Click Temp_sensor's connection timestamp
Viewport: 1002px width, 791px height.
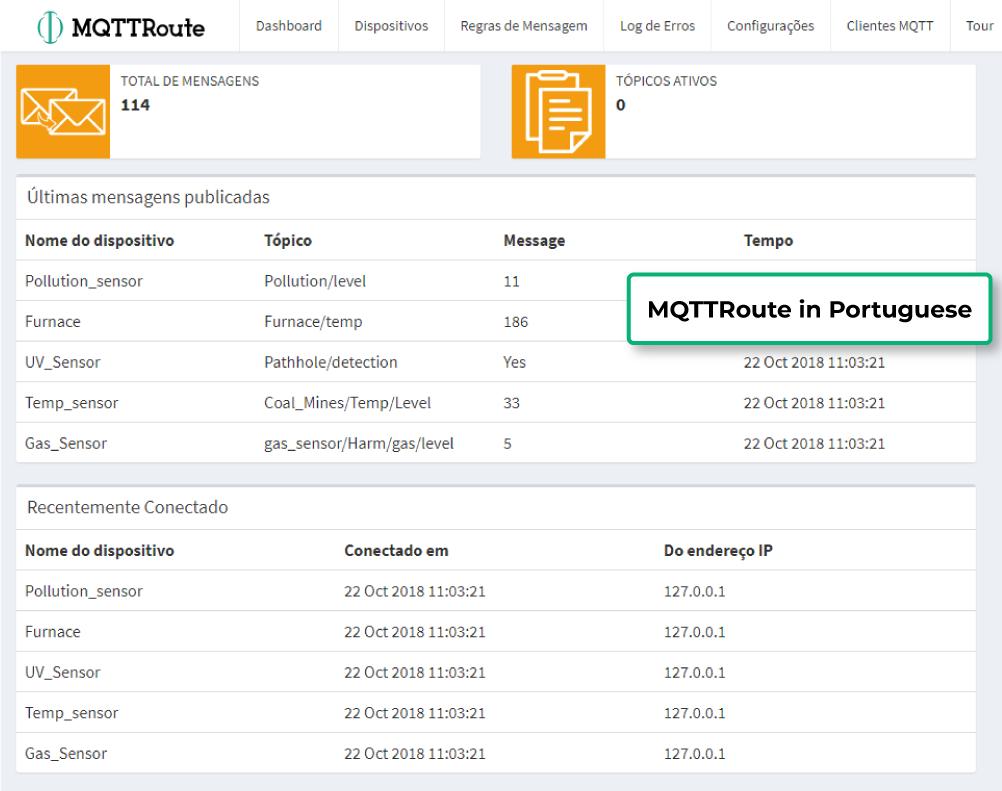pyautogui.click(x=415, y=713)
